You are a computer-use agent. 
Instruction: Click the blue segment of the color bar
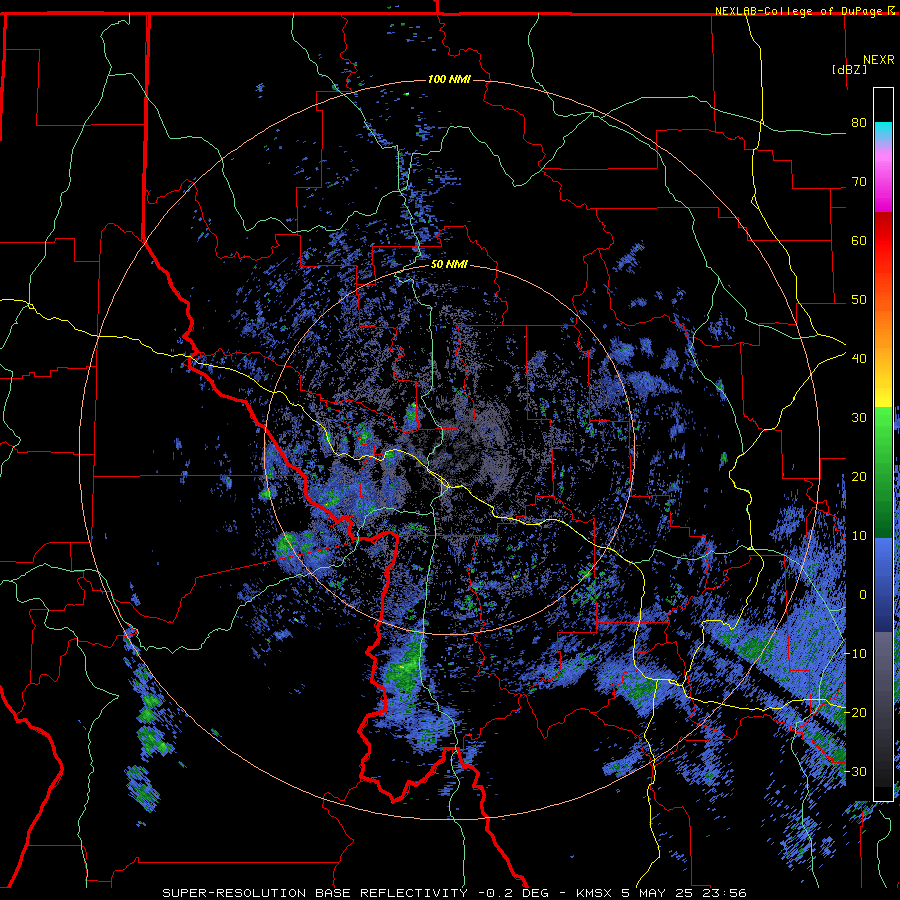coord(883,584)
